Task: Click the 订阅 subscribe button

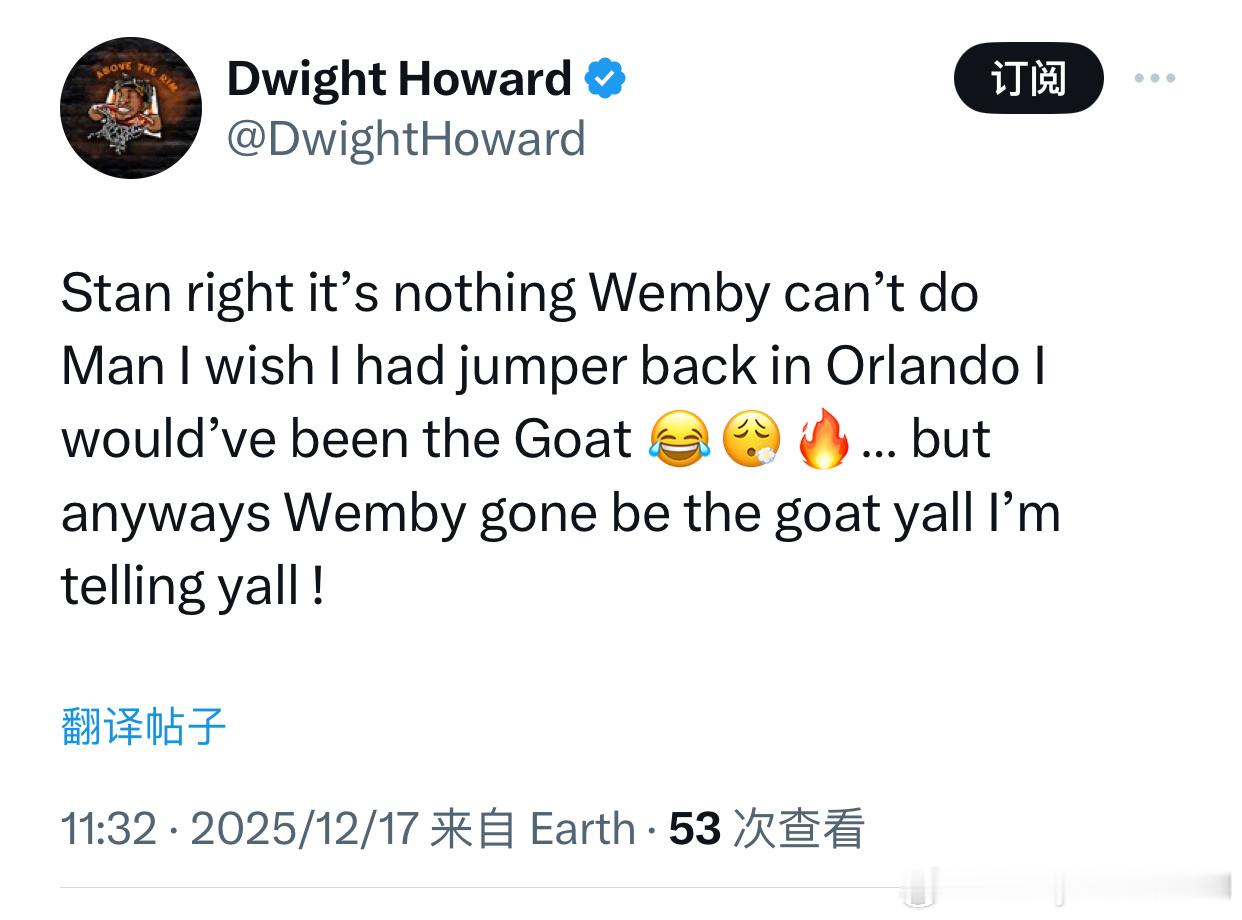Action: pos(1028,78)
